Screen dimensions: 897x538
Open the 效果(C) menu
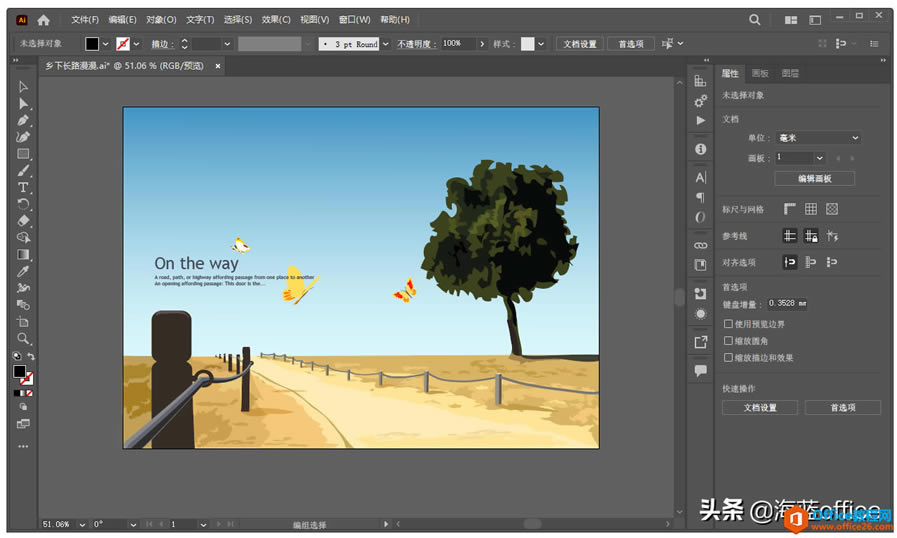click(276, 20)
